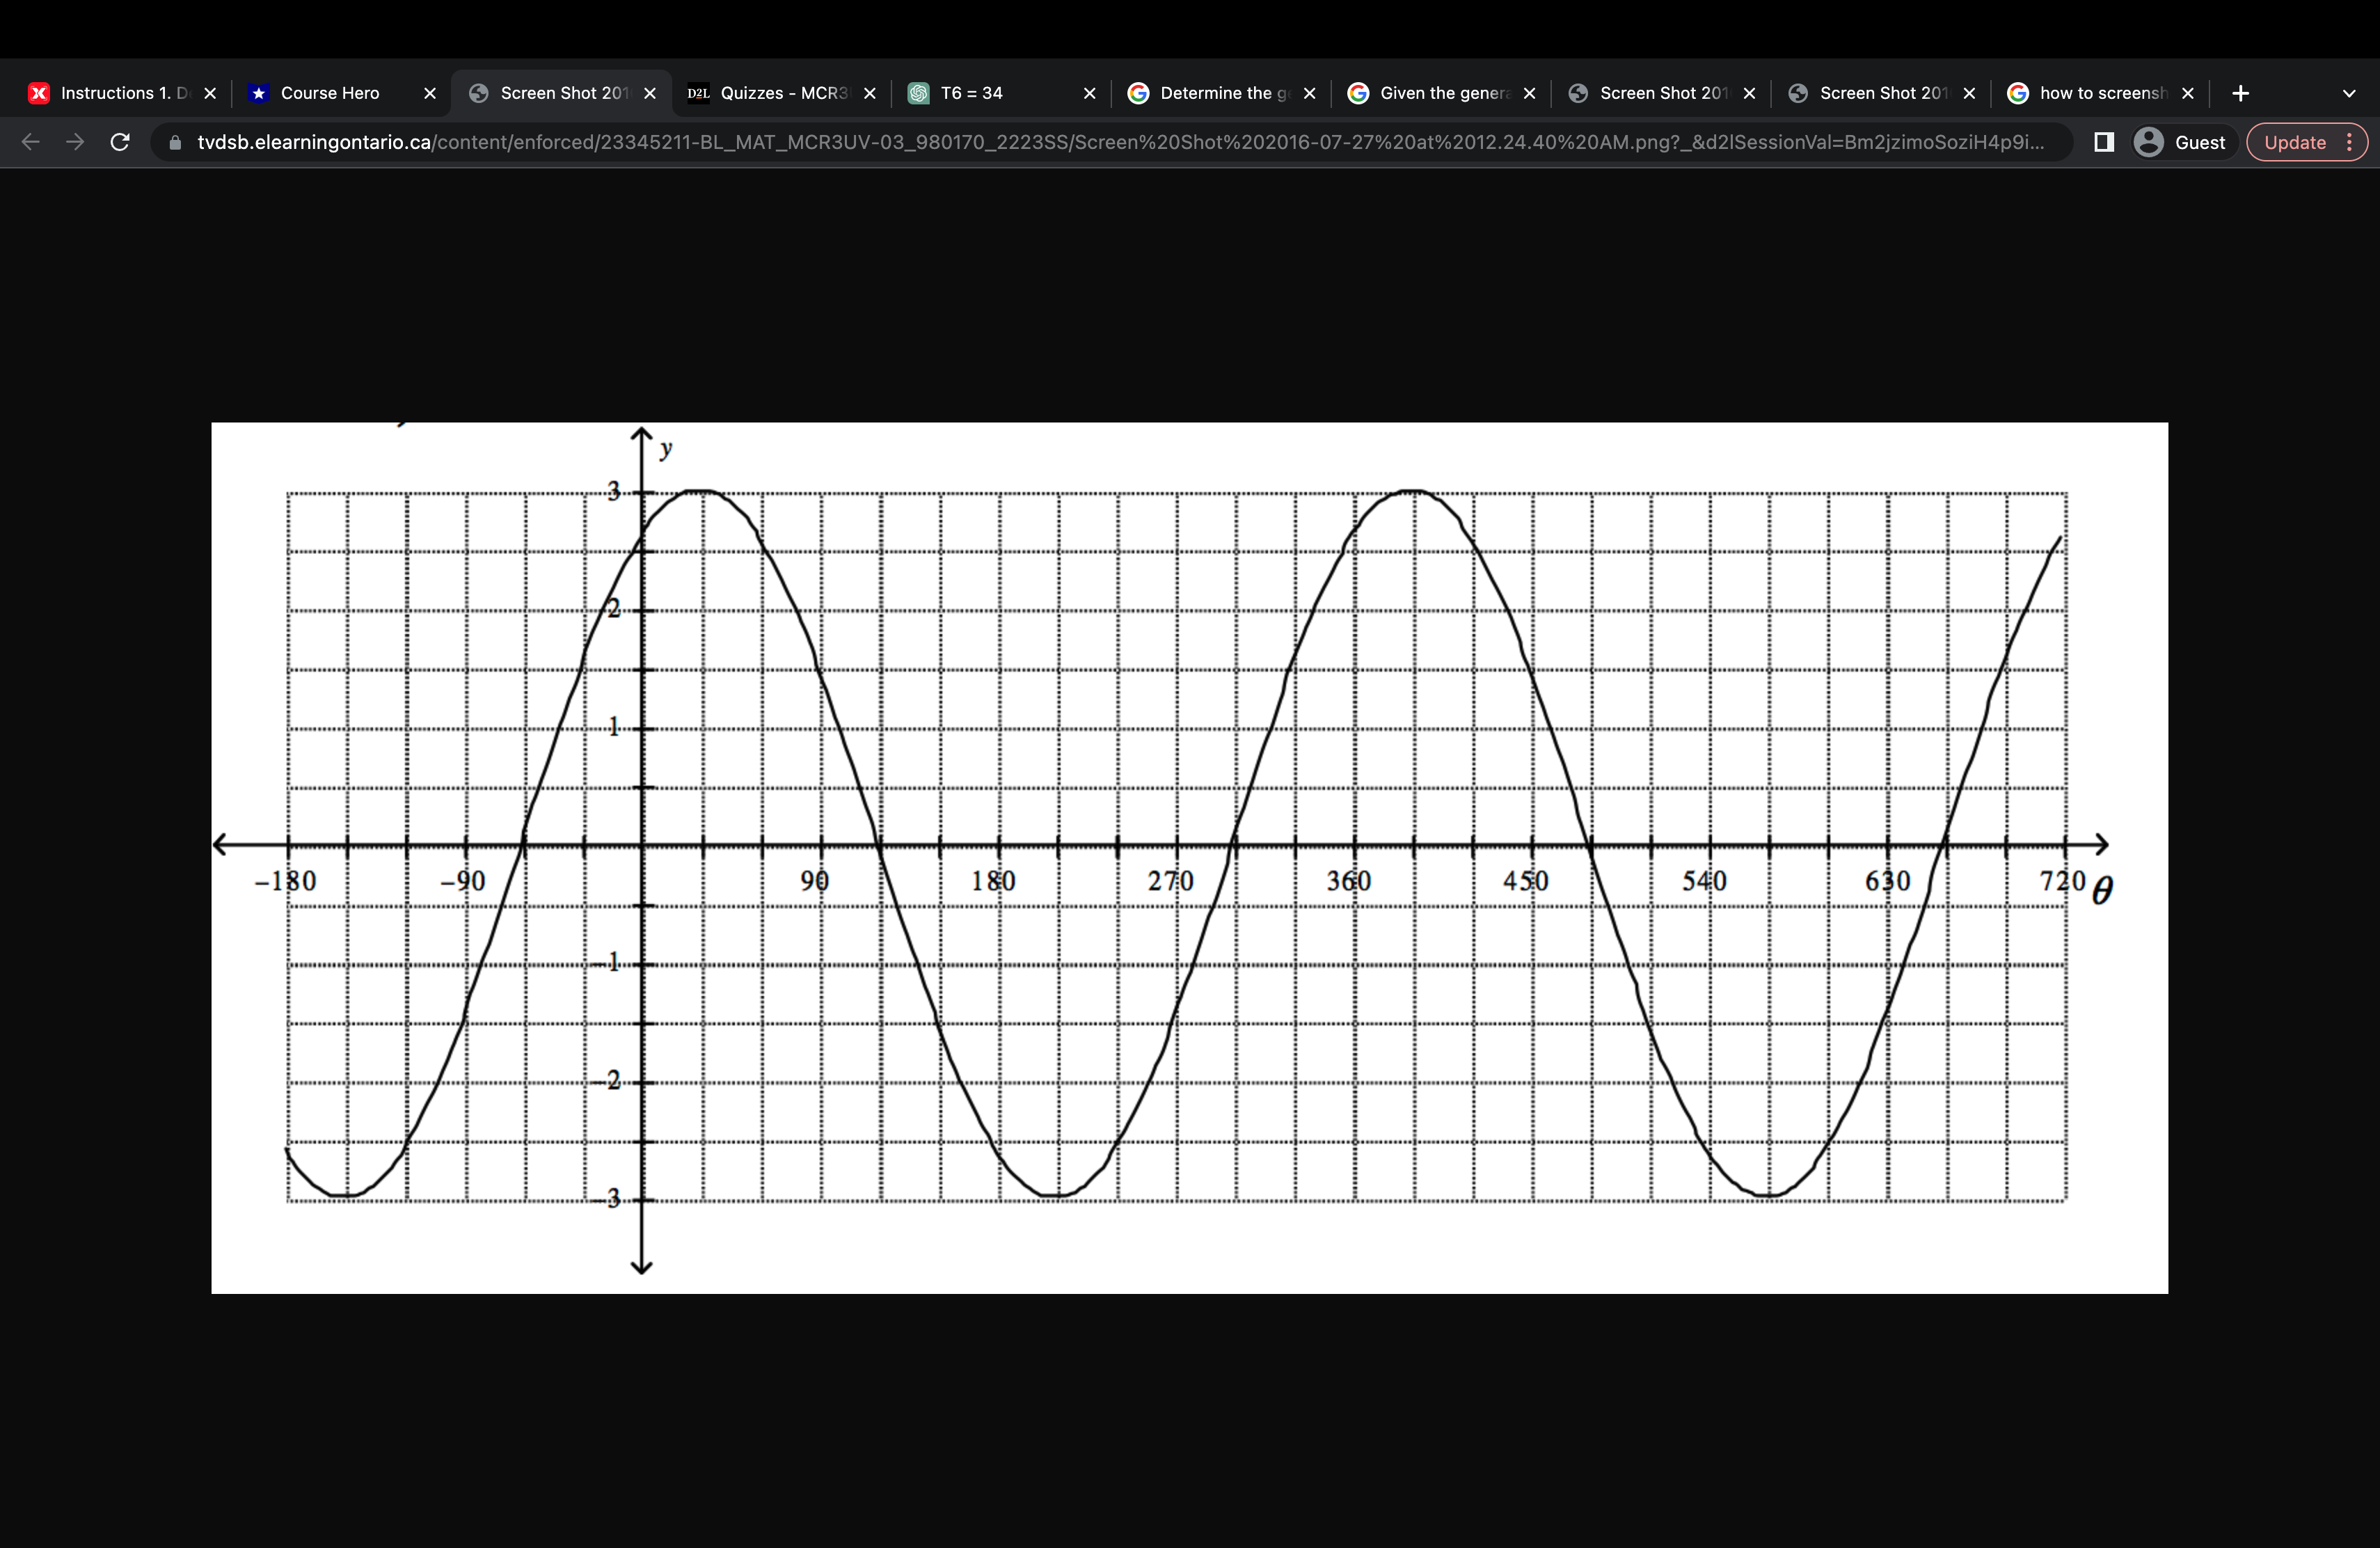
Task: Open the how to screenshot tab
Action: click(x=2100, y=93)
